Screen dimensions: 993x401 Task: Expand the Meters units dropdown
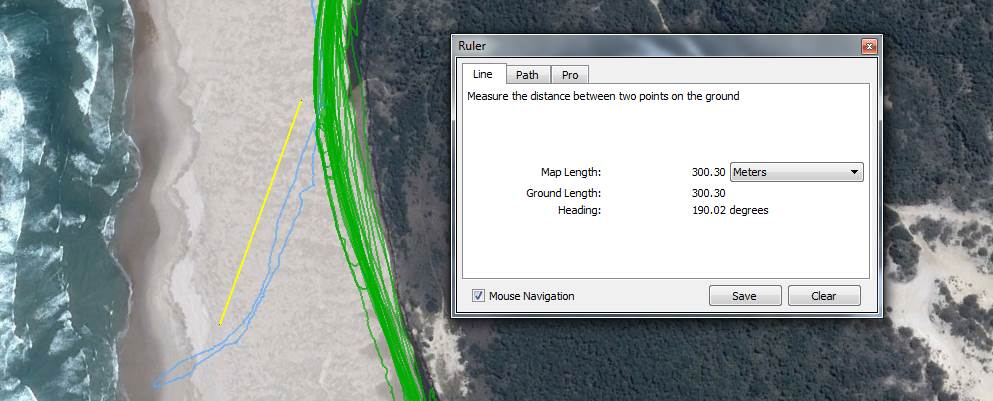[796, 172]
